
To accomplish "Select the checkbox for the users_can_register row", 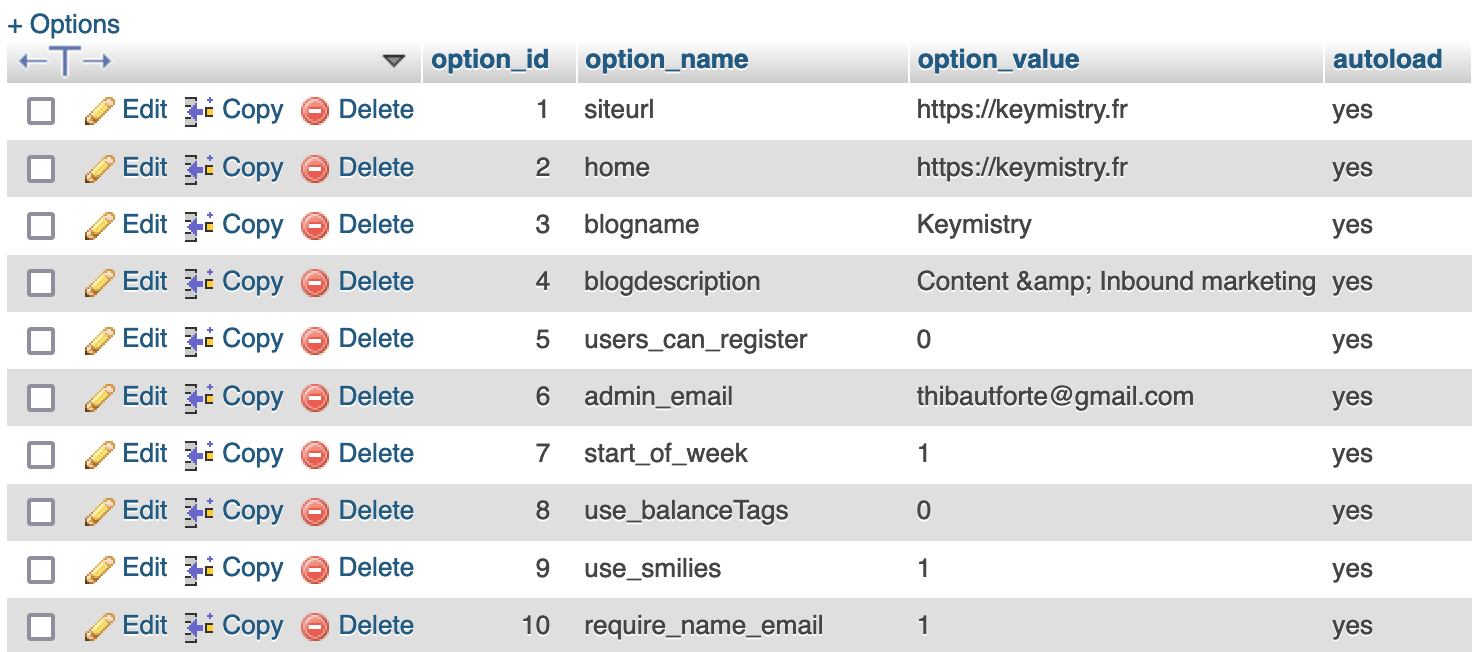I will [40, 339].
